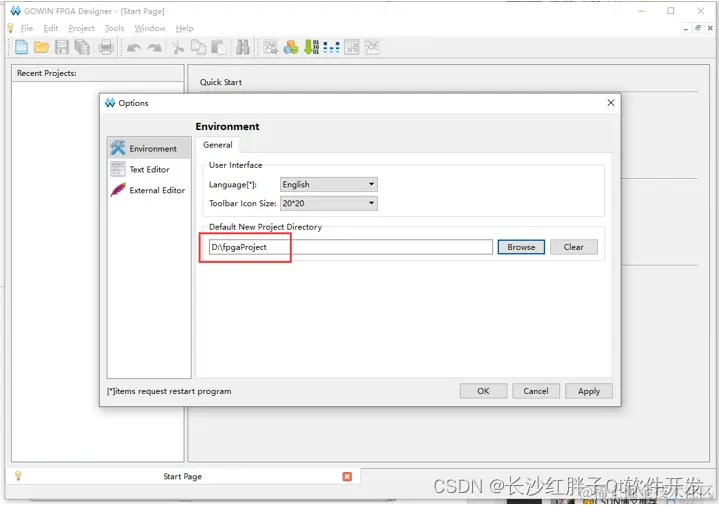Click the first grayed schematic icon after binoculars
The width and height of the screenshot is (719, 506).
click(271, 47)
